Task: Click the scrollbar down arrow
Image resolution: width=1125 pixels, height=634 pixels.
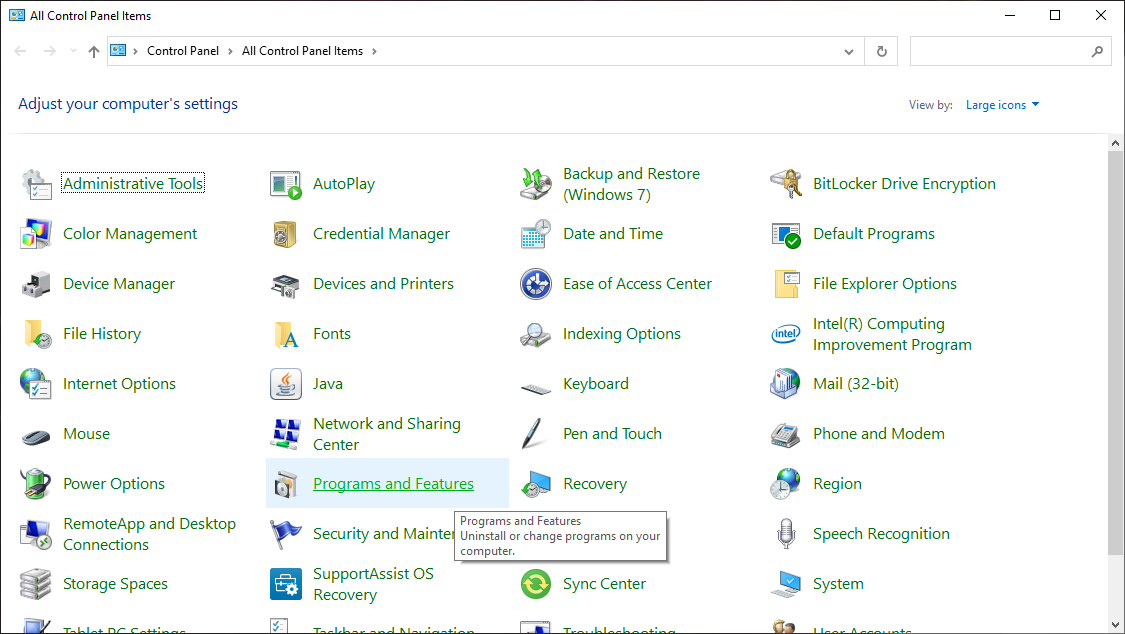Action: pos(1115,624)
